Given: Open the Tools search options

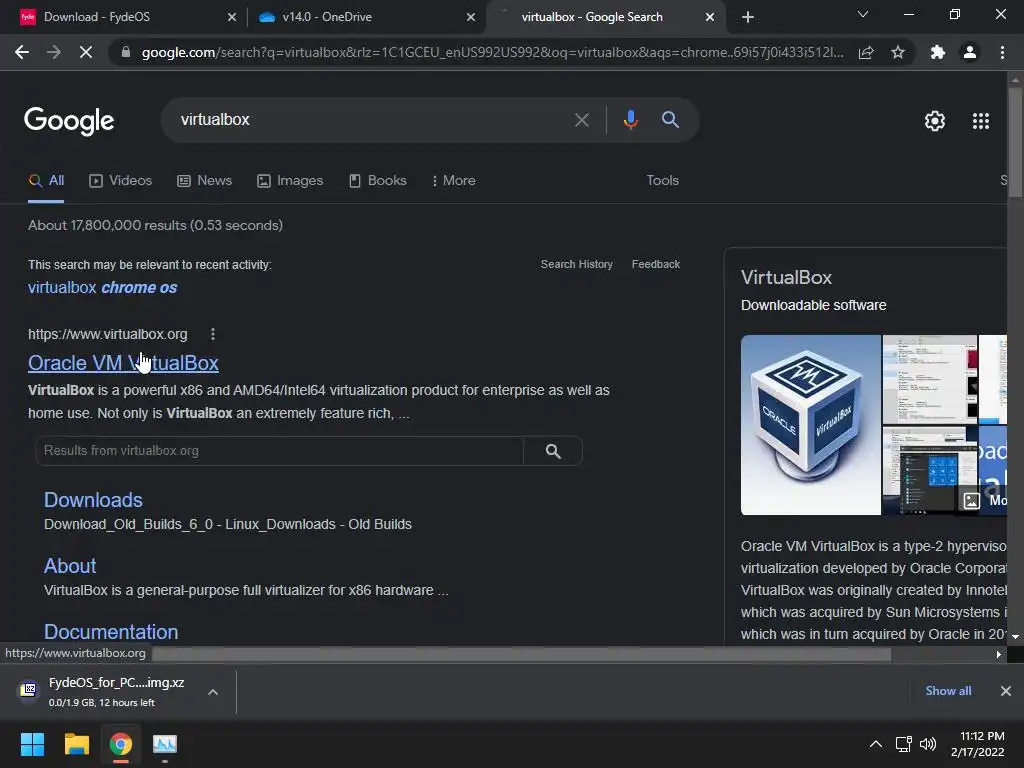Looking at the screenshot, I should 662,180.
